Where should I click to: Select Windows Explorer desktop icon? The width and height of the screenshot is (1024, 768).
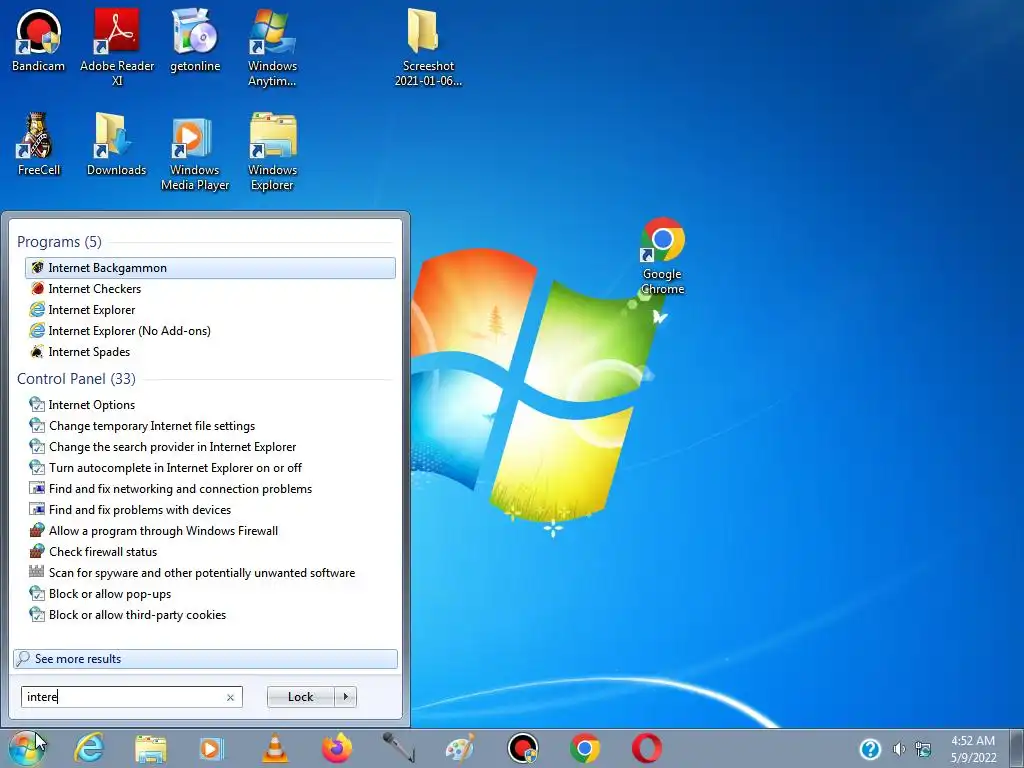(272, 152)
